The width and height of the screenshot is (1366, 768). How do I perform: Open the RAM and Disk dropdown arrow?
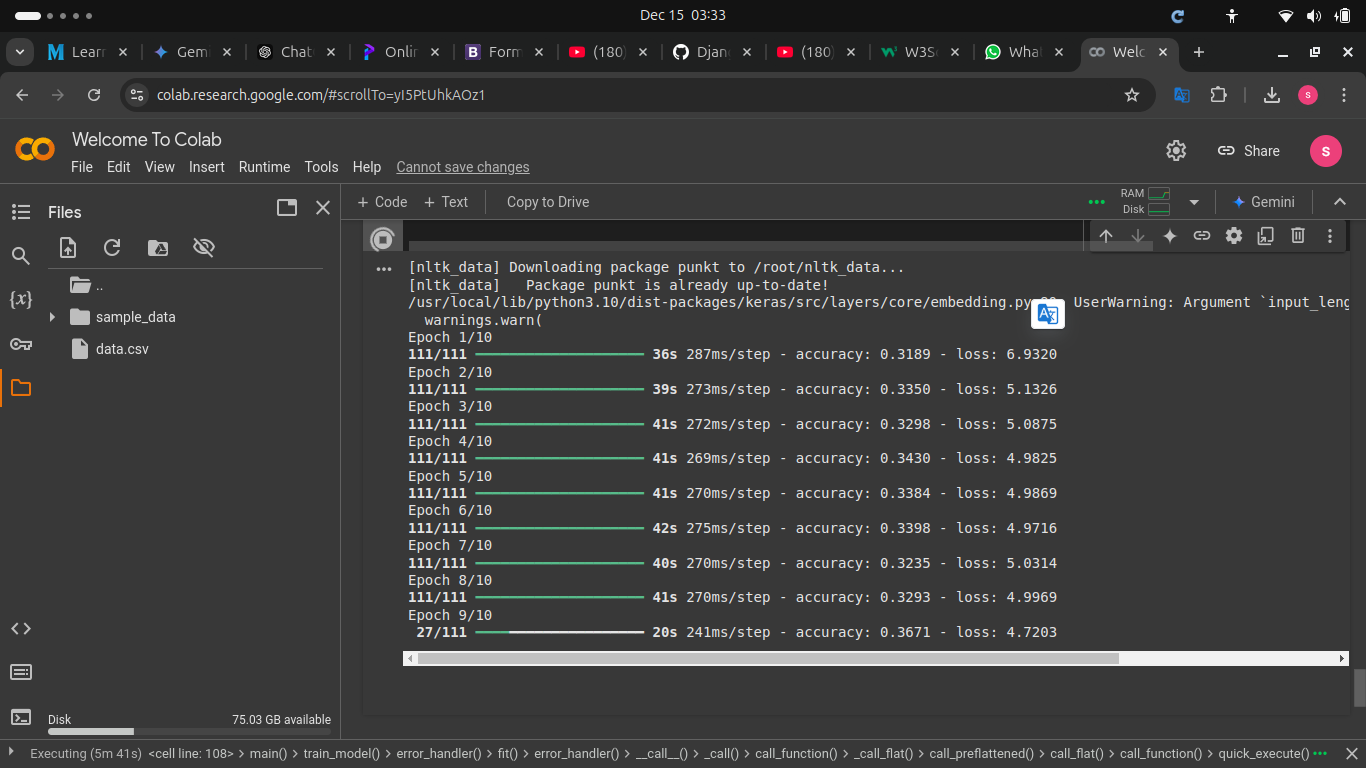click(1193, 202)
